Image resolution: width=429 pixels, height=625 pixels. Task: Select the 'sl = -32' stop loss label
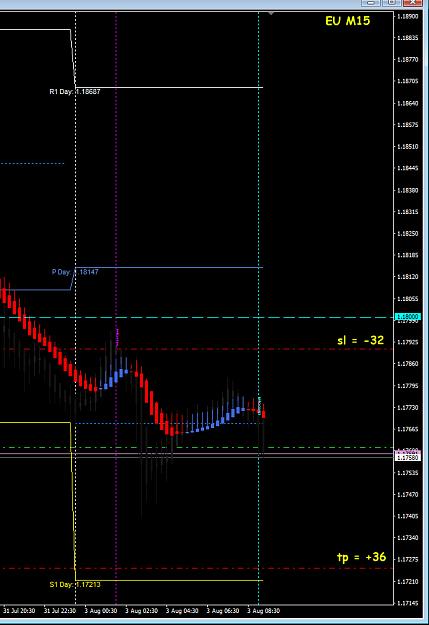click(x=360, y=340)
